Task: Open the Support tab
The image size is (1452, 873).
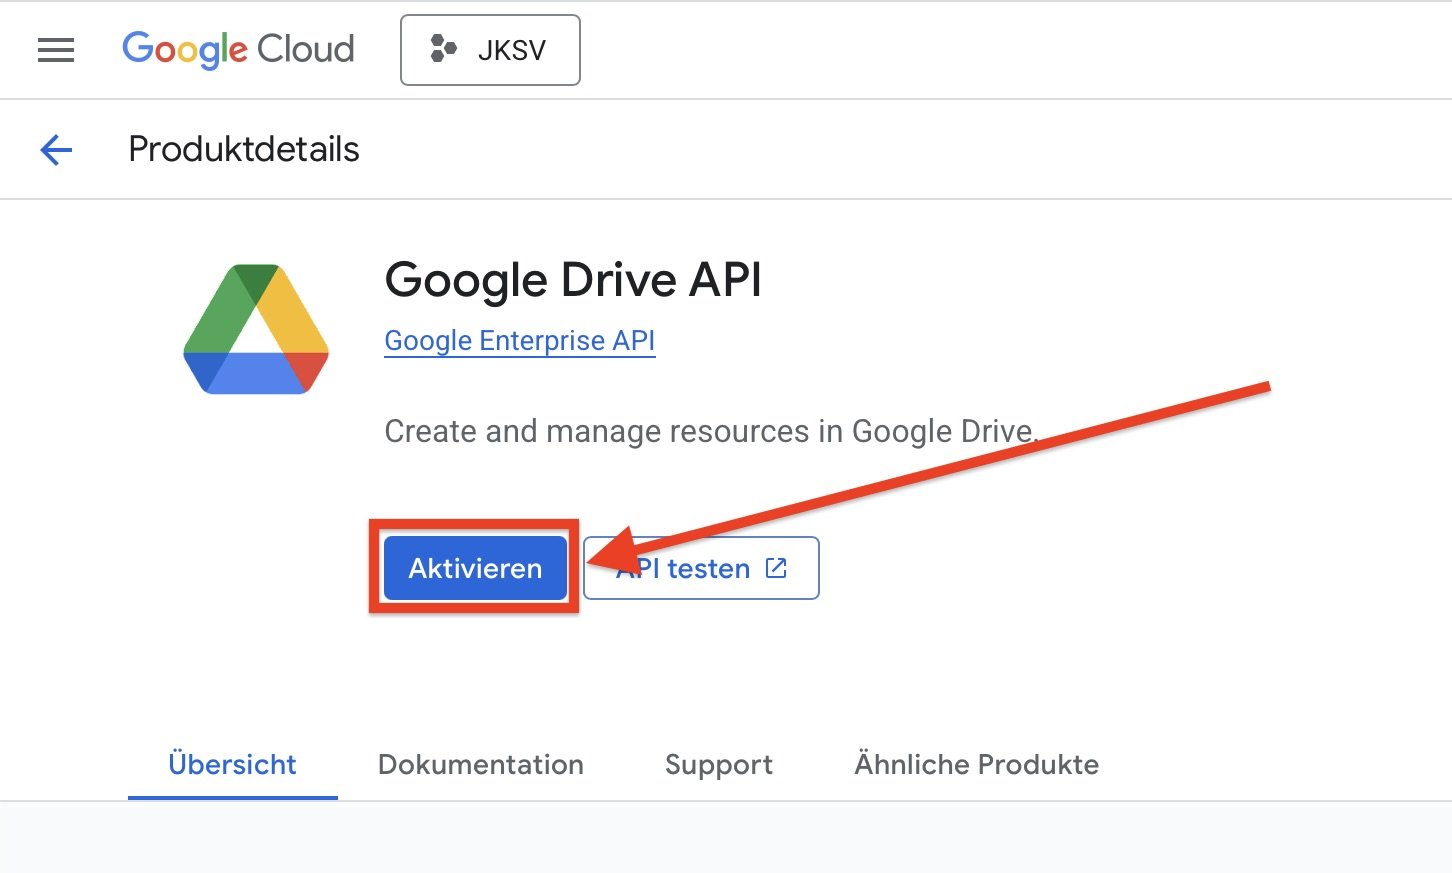Action: tap(718, 764)
